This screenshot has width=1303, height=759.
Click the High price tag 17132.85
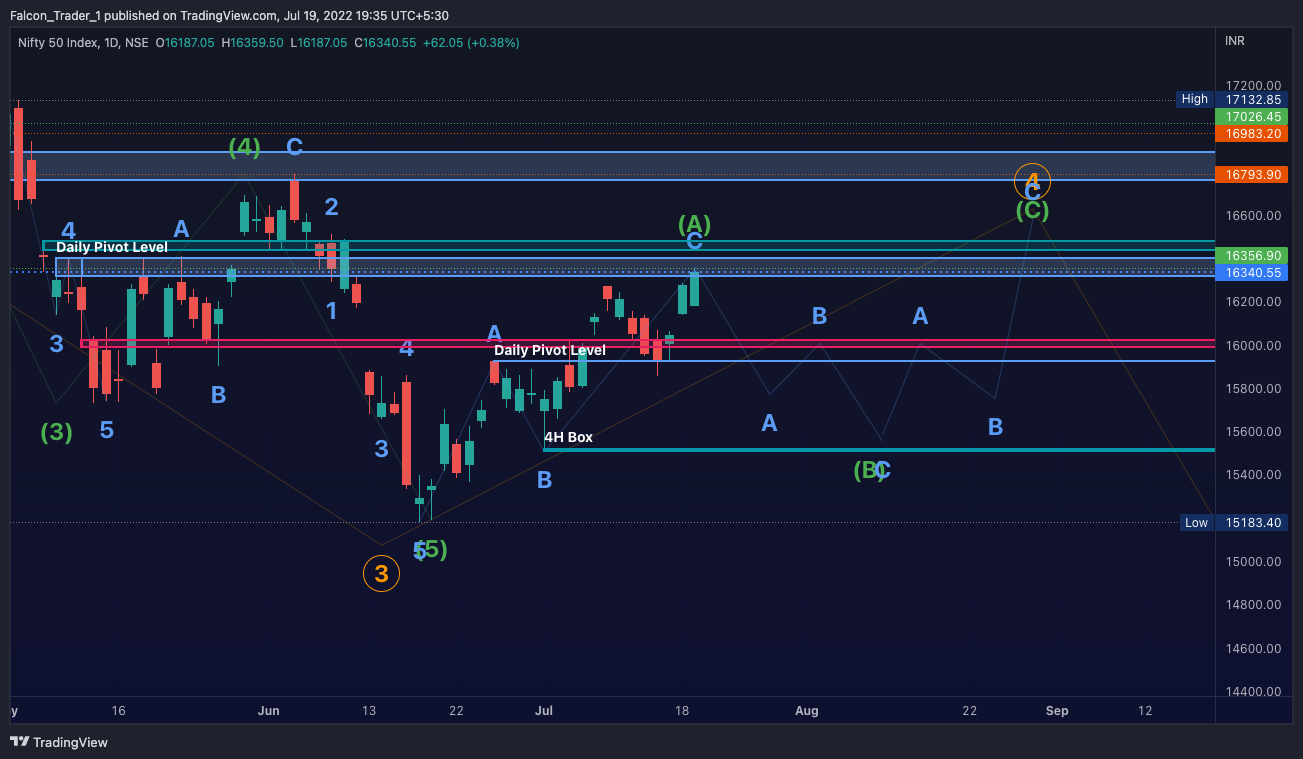click(1253, 99)
